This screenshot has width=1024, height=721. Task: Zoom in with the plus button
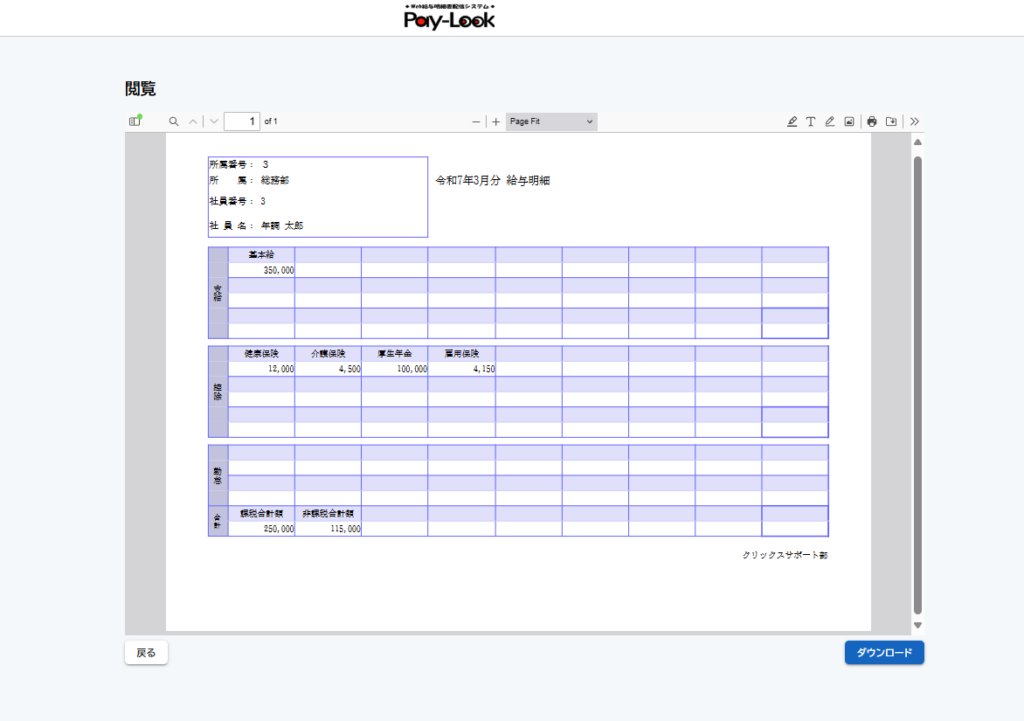(496, 121)
